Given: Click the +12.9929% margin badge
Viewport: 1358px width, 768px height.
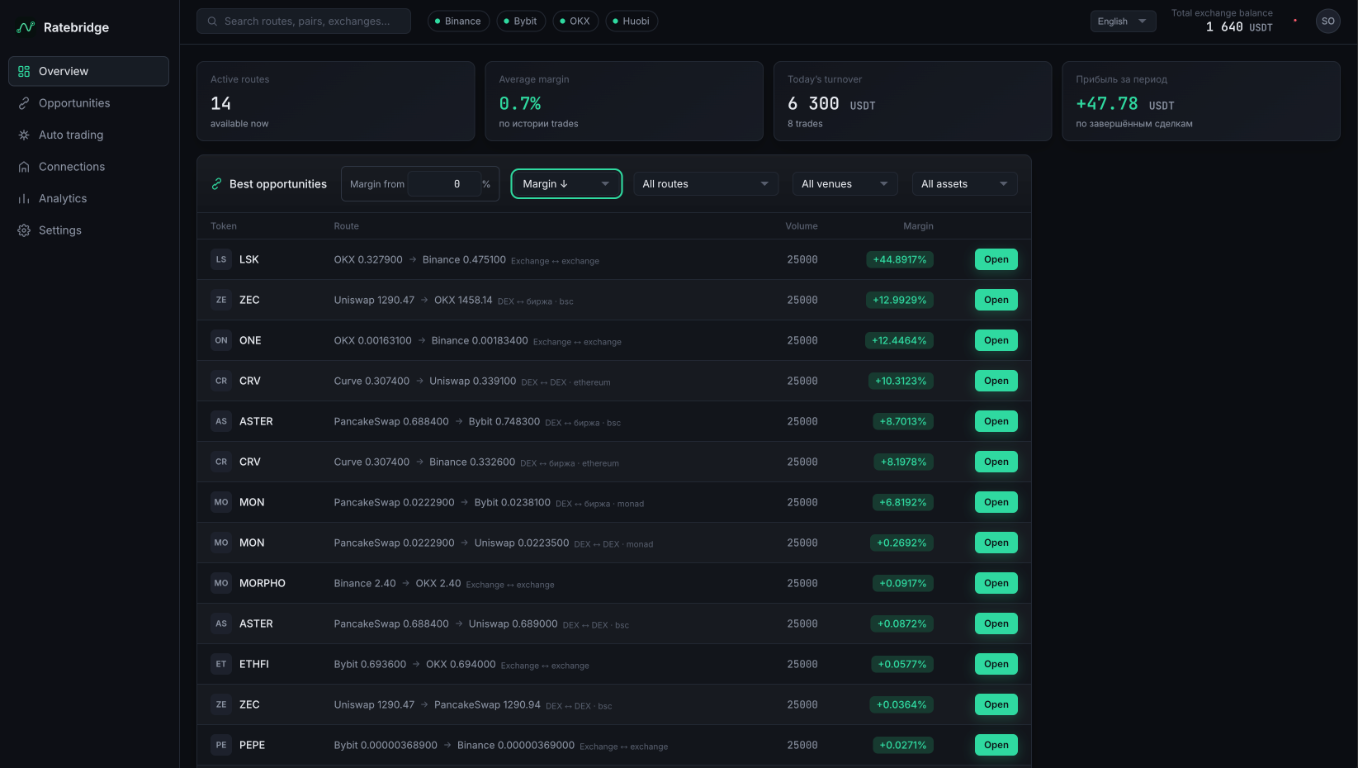Looking at the screenshot, I should [900, 300].
